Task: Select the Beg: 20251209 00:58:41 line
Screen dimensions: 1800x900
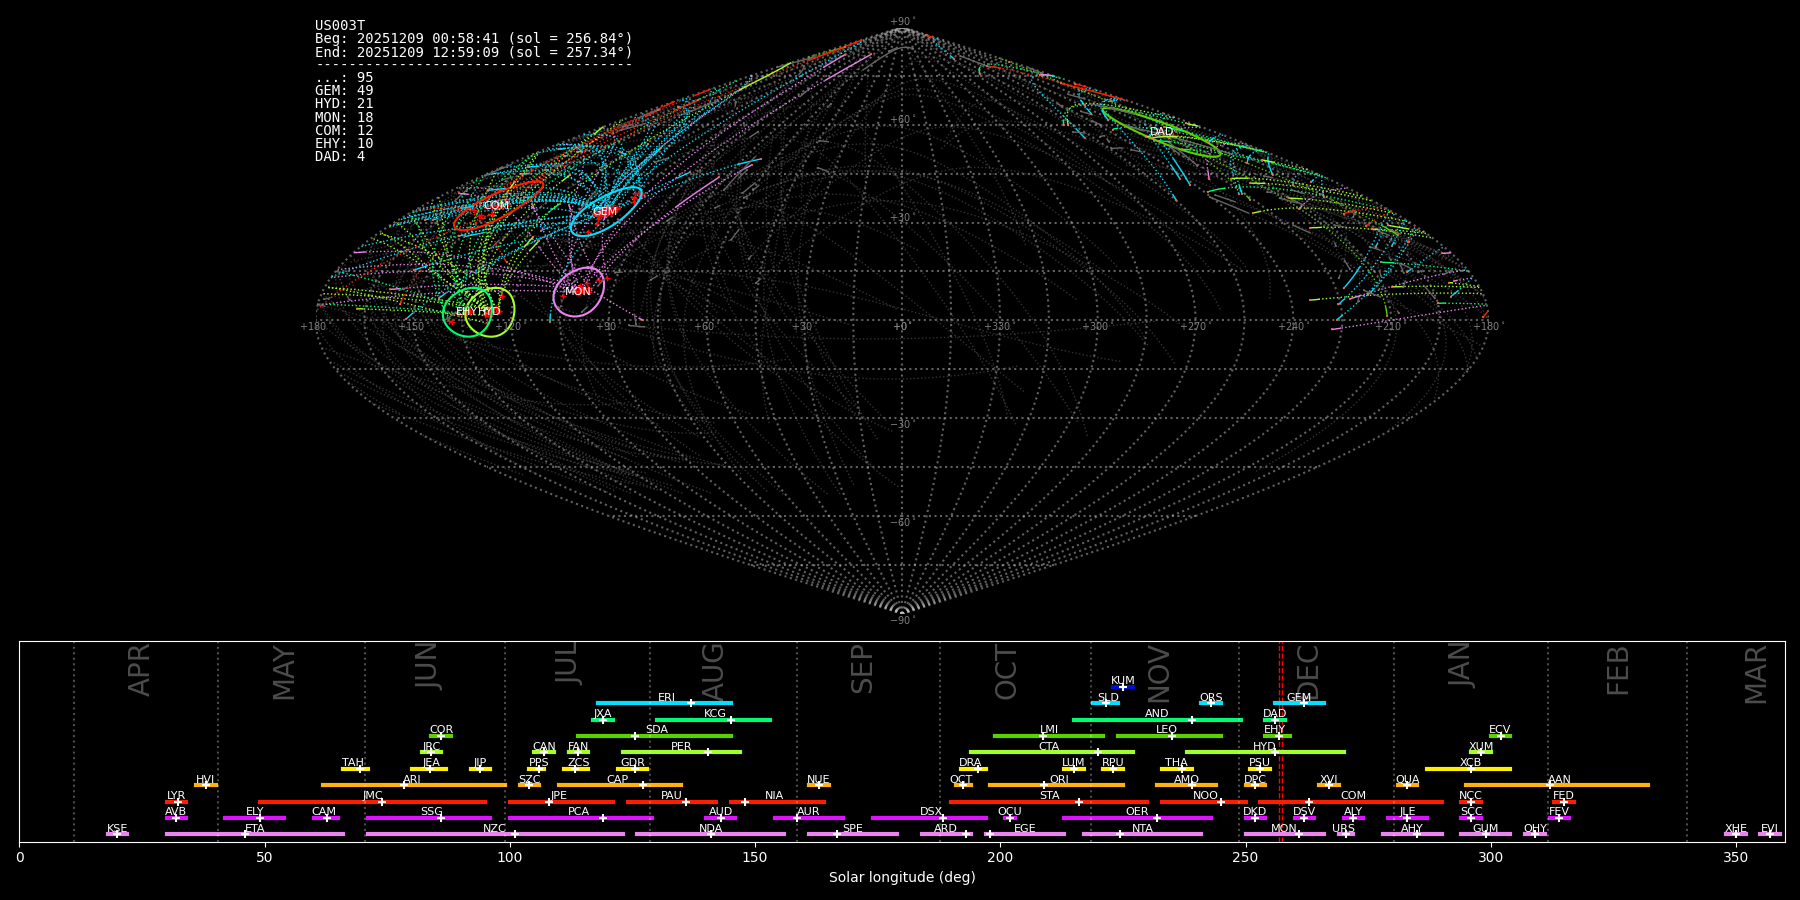Action: (x=474, y=39)
